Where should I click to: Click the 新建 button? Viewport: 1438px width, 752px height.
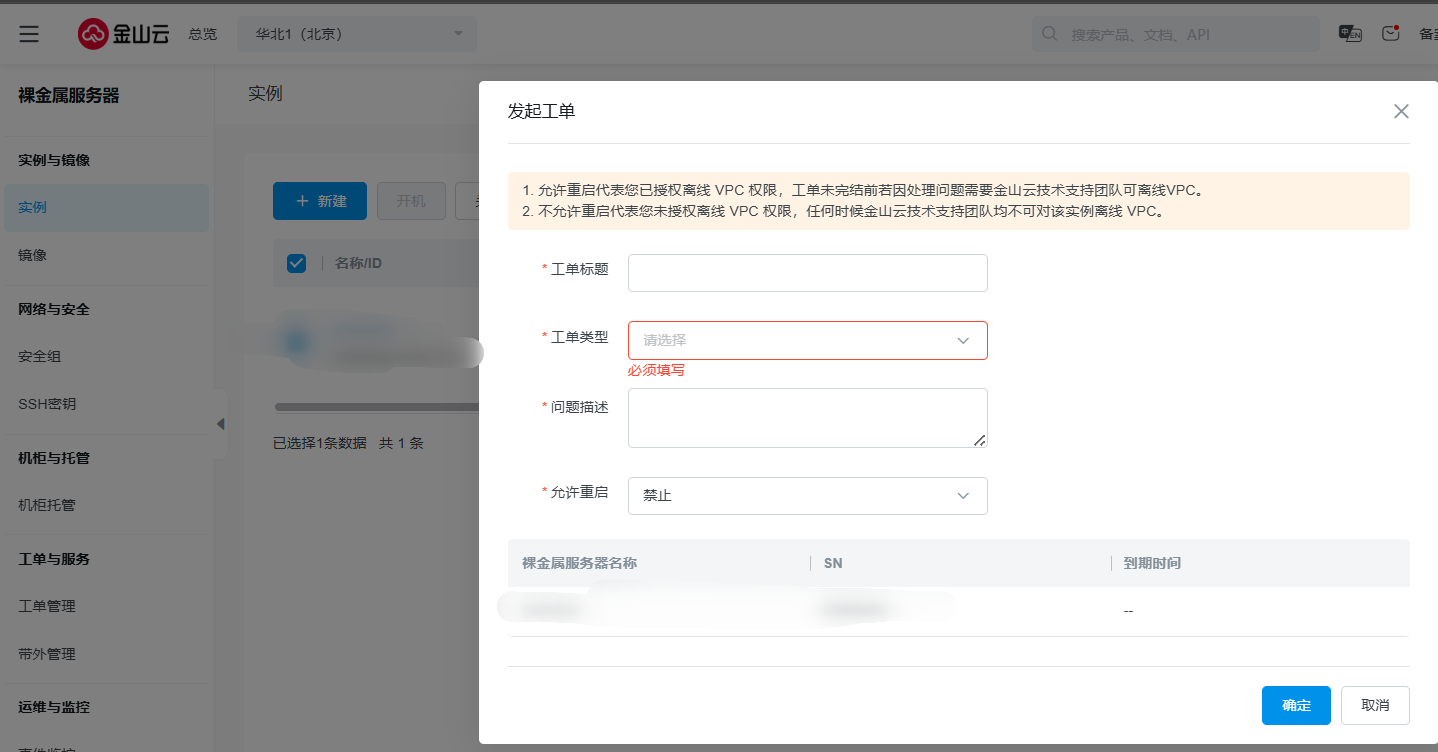tap(320, 201)
